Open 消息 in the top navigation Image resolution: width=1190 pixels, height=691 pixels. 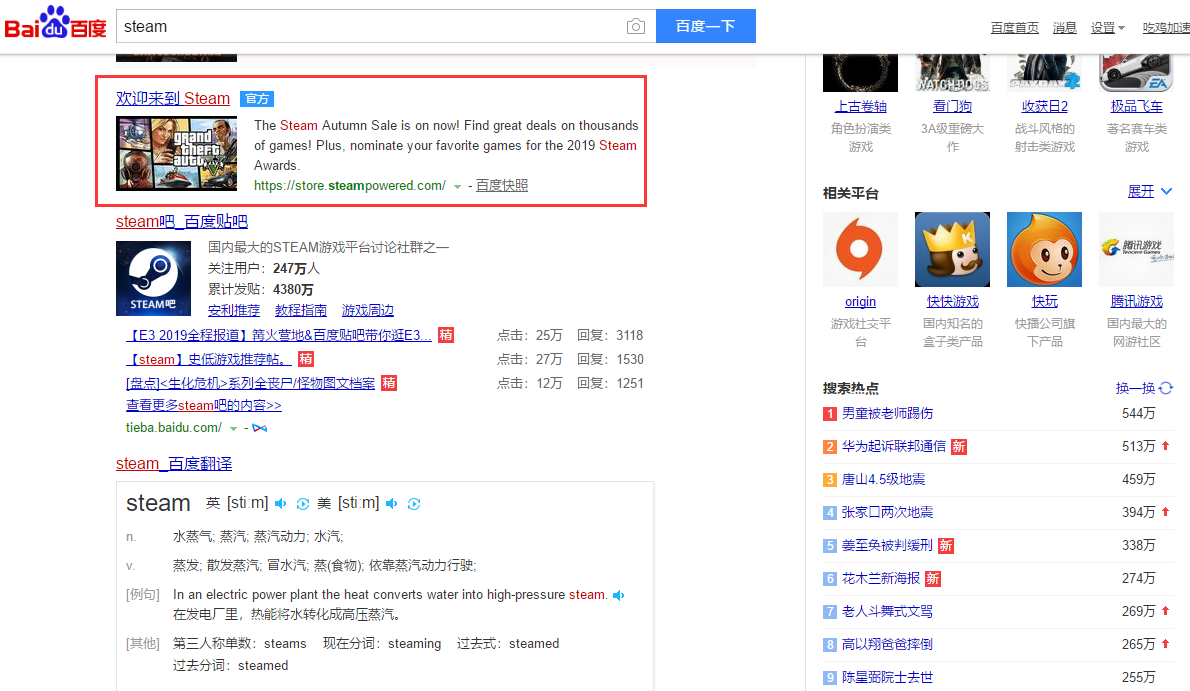(1065, 27)
